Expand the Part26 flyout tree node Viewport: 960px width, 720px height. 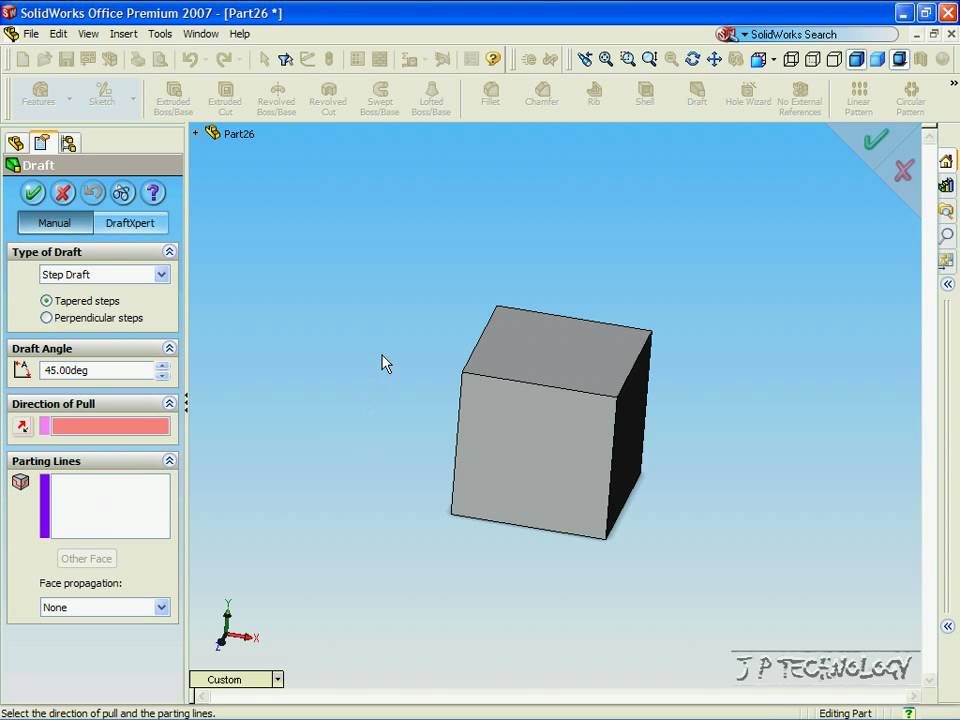(195, 132)
